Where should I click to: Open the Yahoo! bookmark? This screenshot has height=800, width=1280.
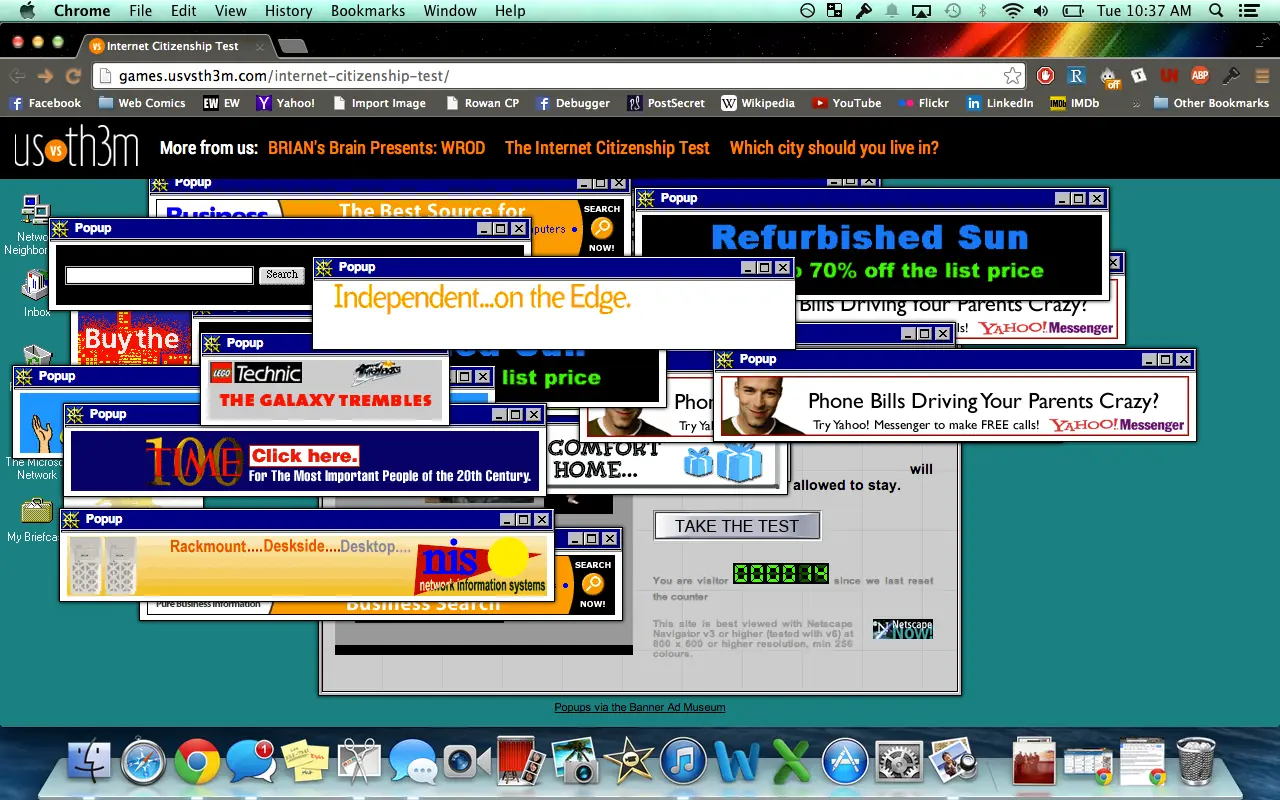(x=285, y=103)
